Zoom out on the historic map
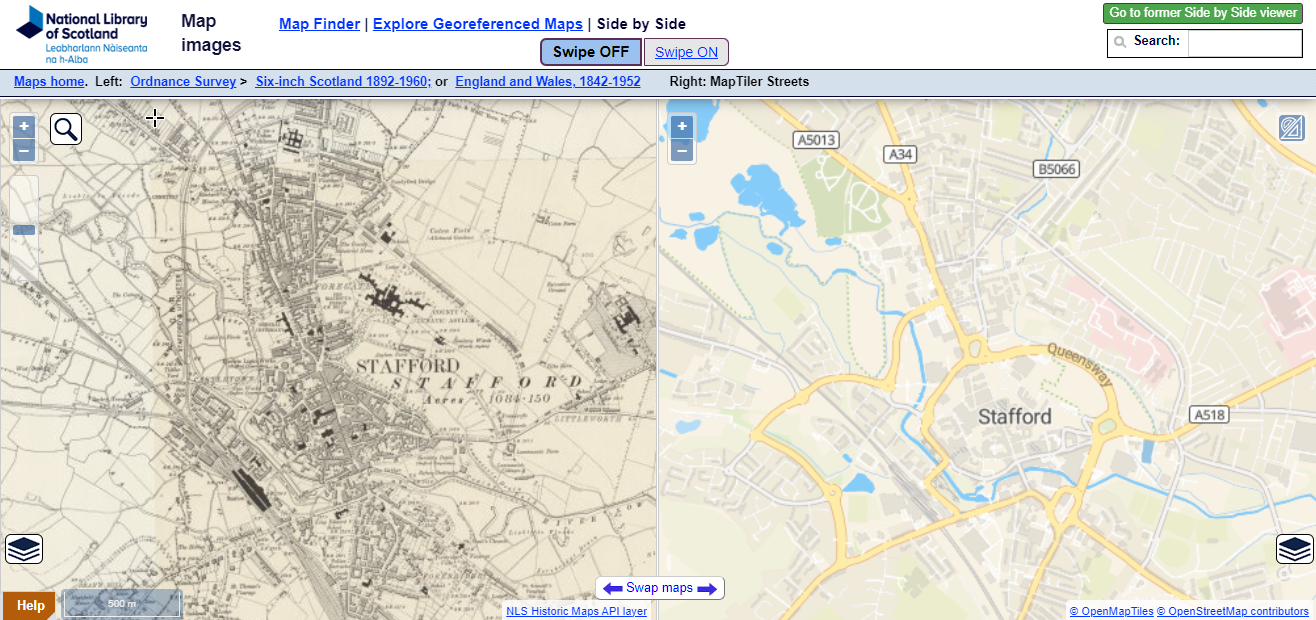Image resolution: width=1316 pixels, height=620 pixels. (x=23, y=150)
